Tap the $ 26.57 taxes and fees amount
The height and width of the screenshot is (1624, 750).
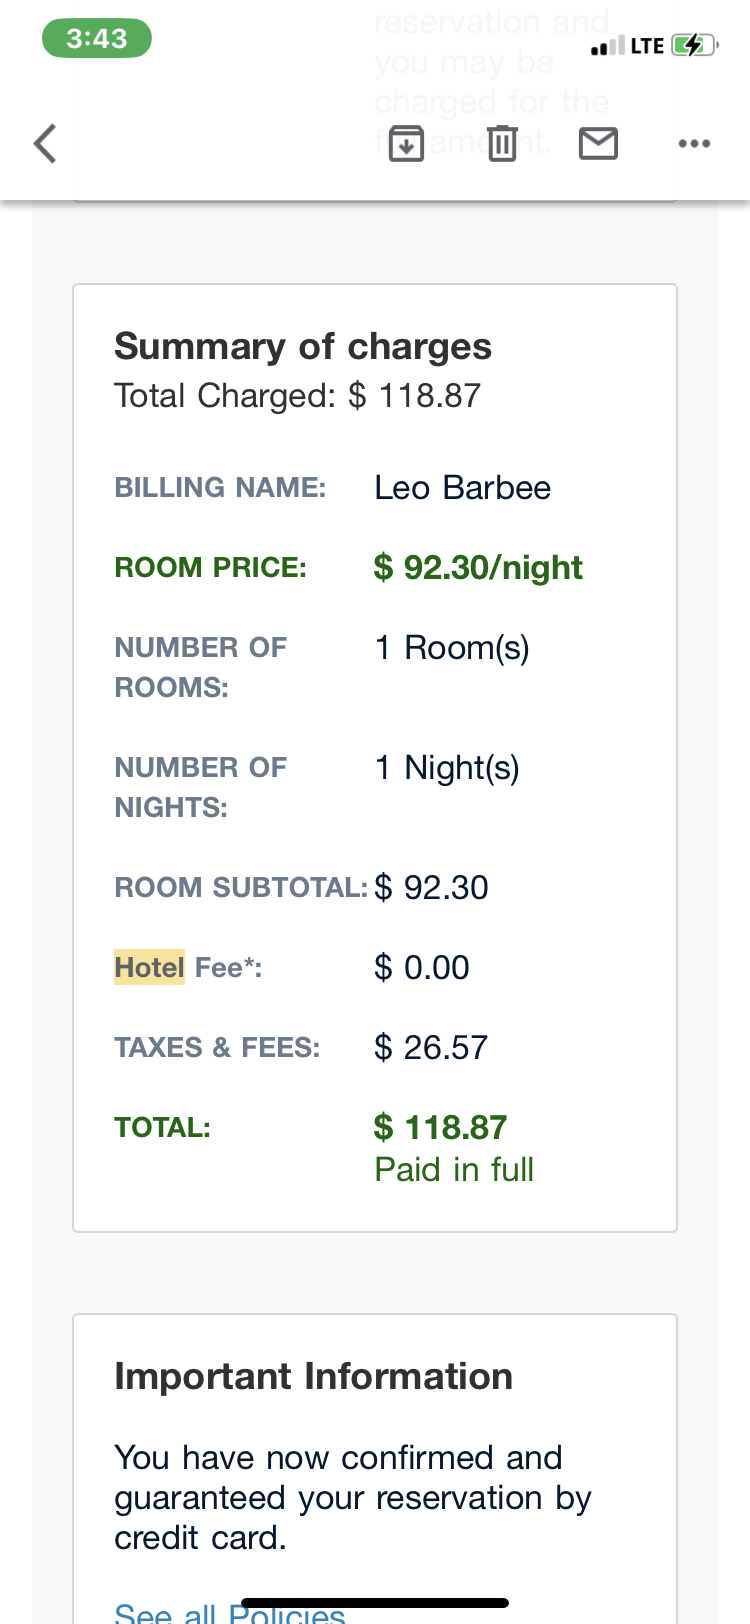(x=431, y=1047)
